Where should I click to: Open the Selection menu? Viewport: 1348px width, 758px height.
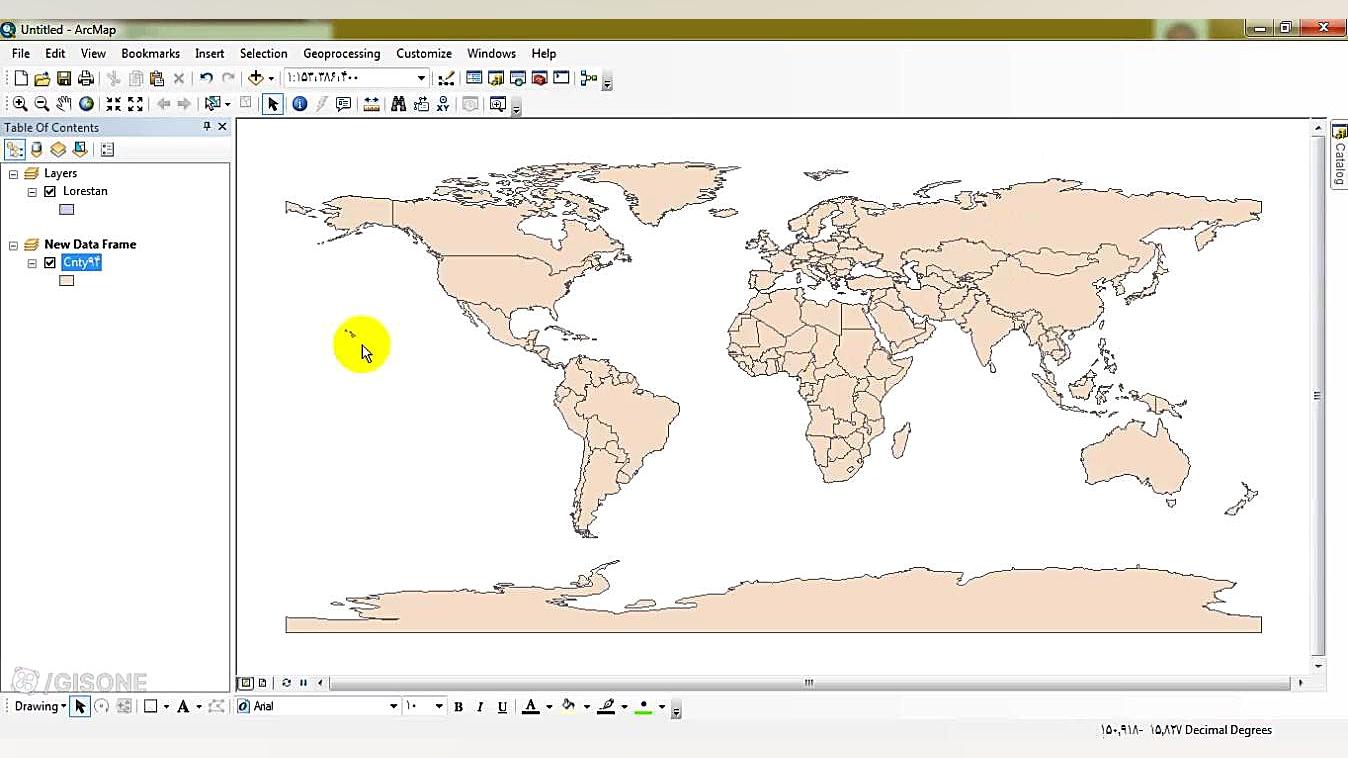[263, 53]
